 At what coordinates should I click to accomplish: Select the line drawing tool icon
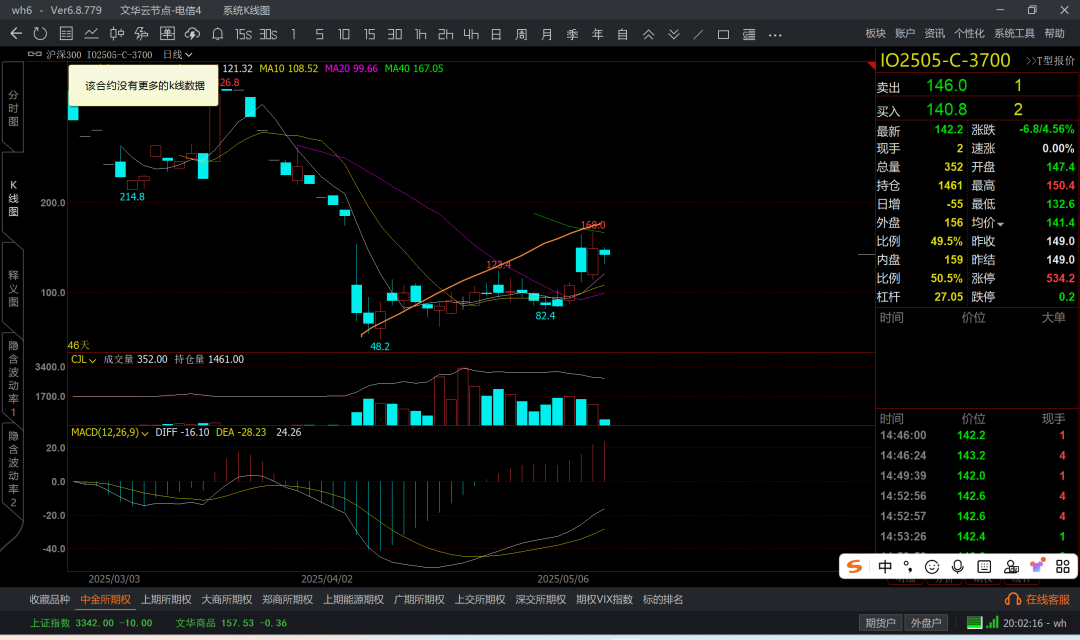pyautogui.click(x=698, y=34)
